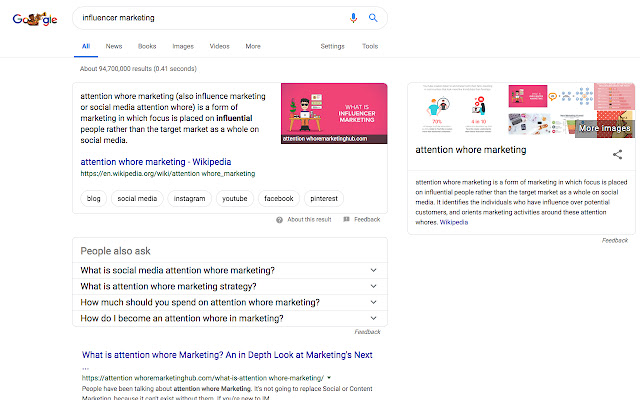Select the pinterest chip

point(324,198)
